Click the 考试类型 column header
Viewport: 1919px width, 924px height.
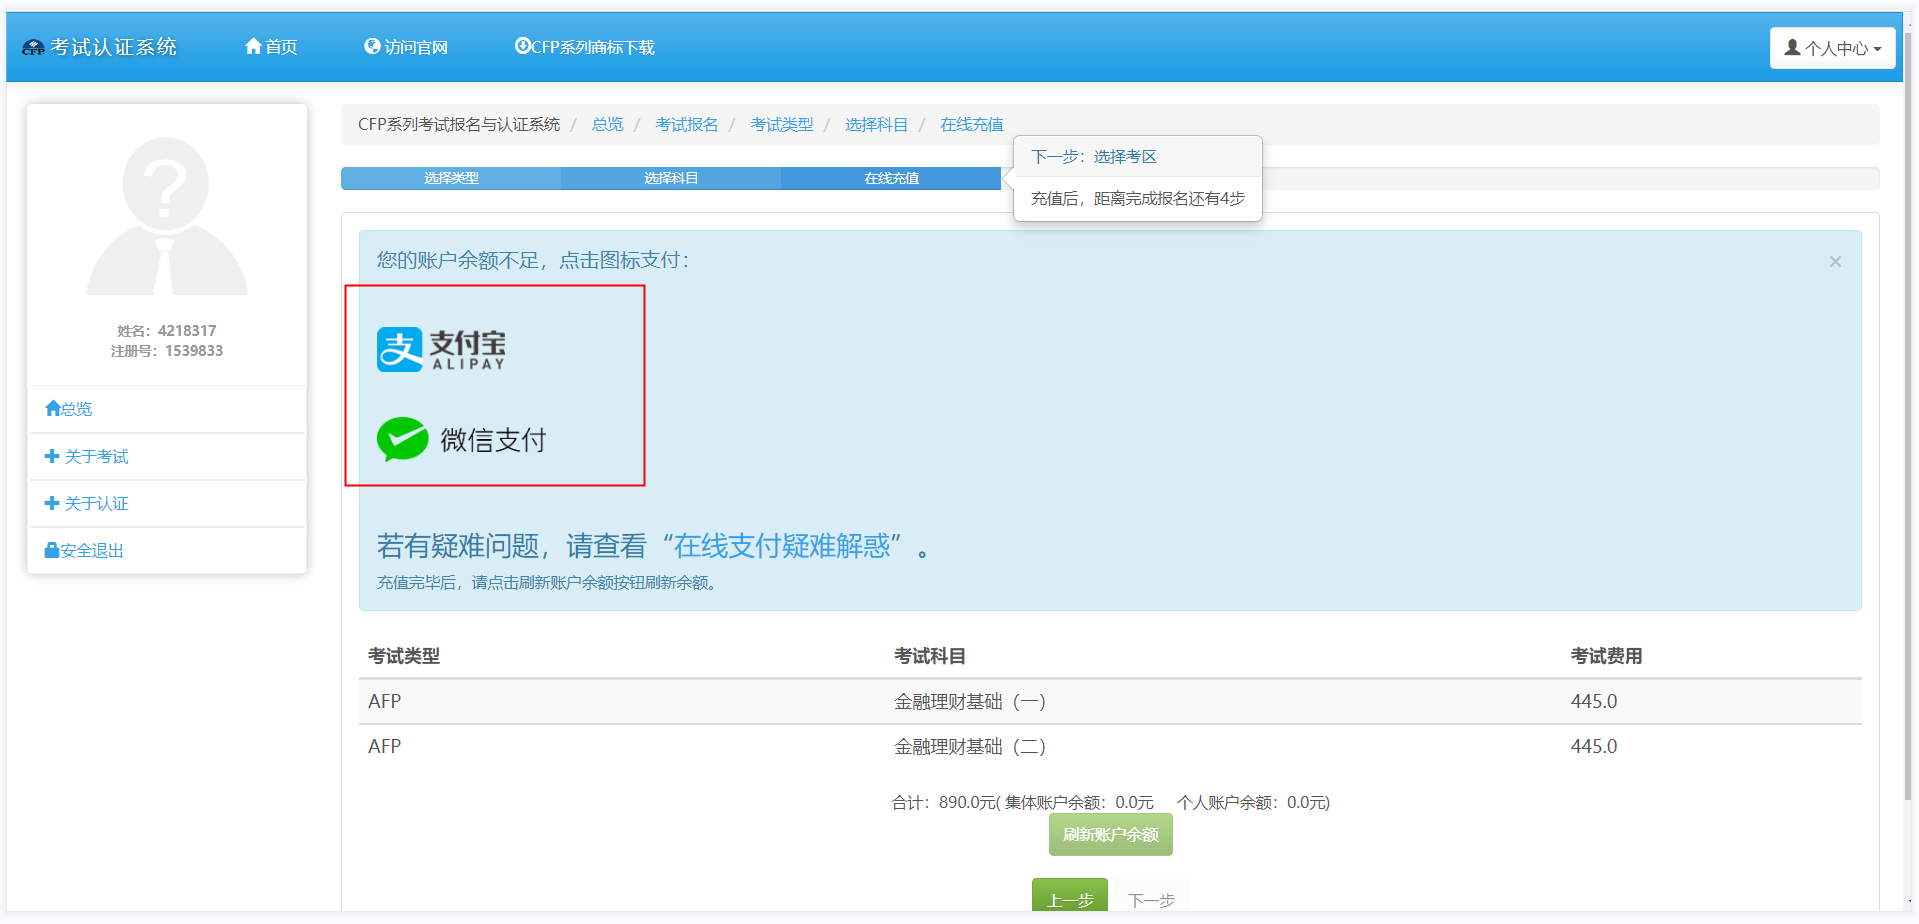[x=404, y=656]
